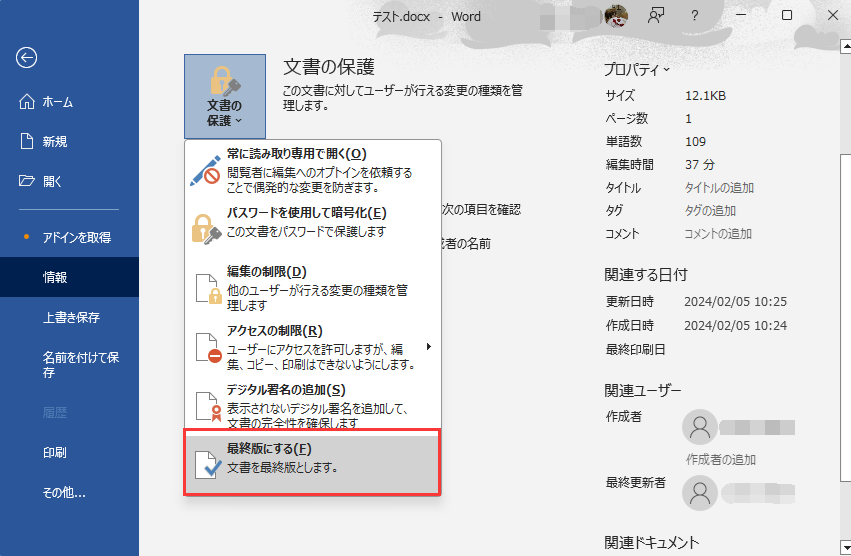851x556 pixels.
Task: Click the 開く folder icon
Action: (x=27, y=181)
